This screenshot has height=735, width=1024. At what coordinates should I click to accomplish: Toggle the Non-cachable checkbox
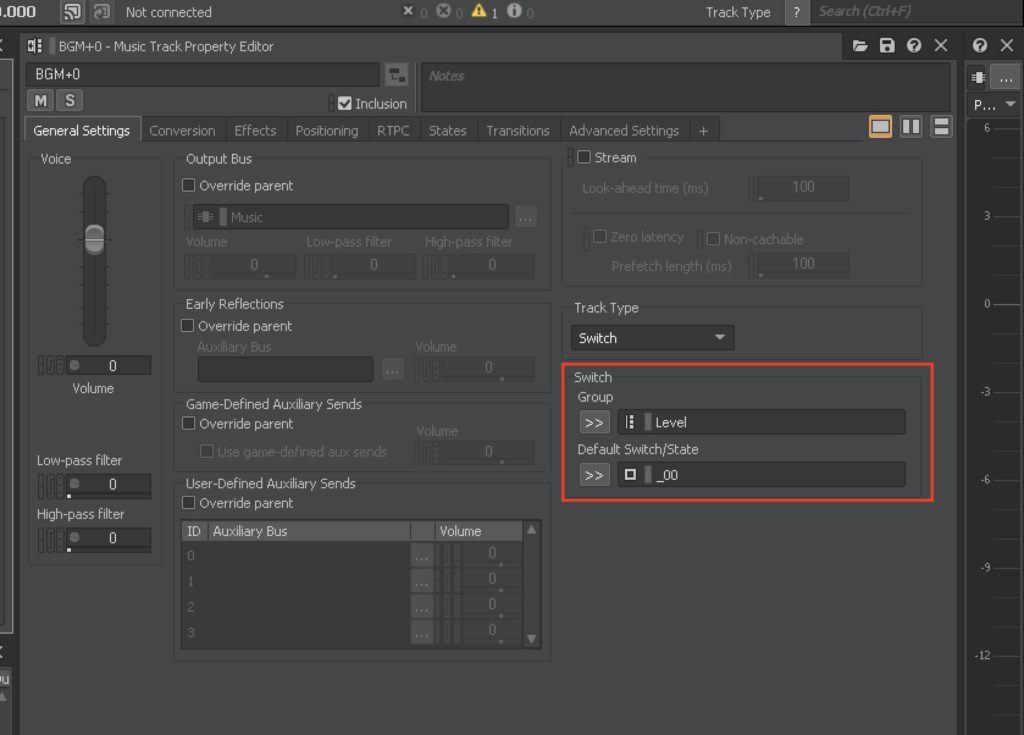point(713,239)
